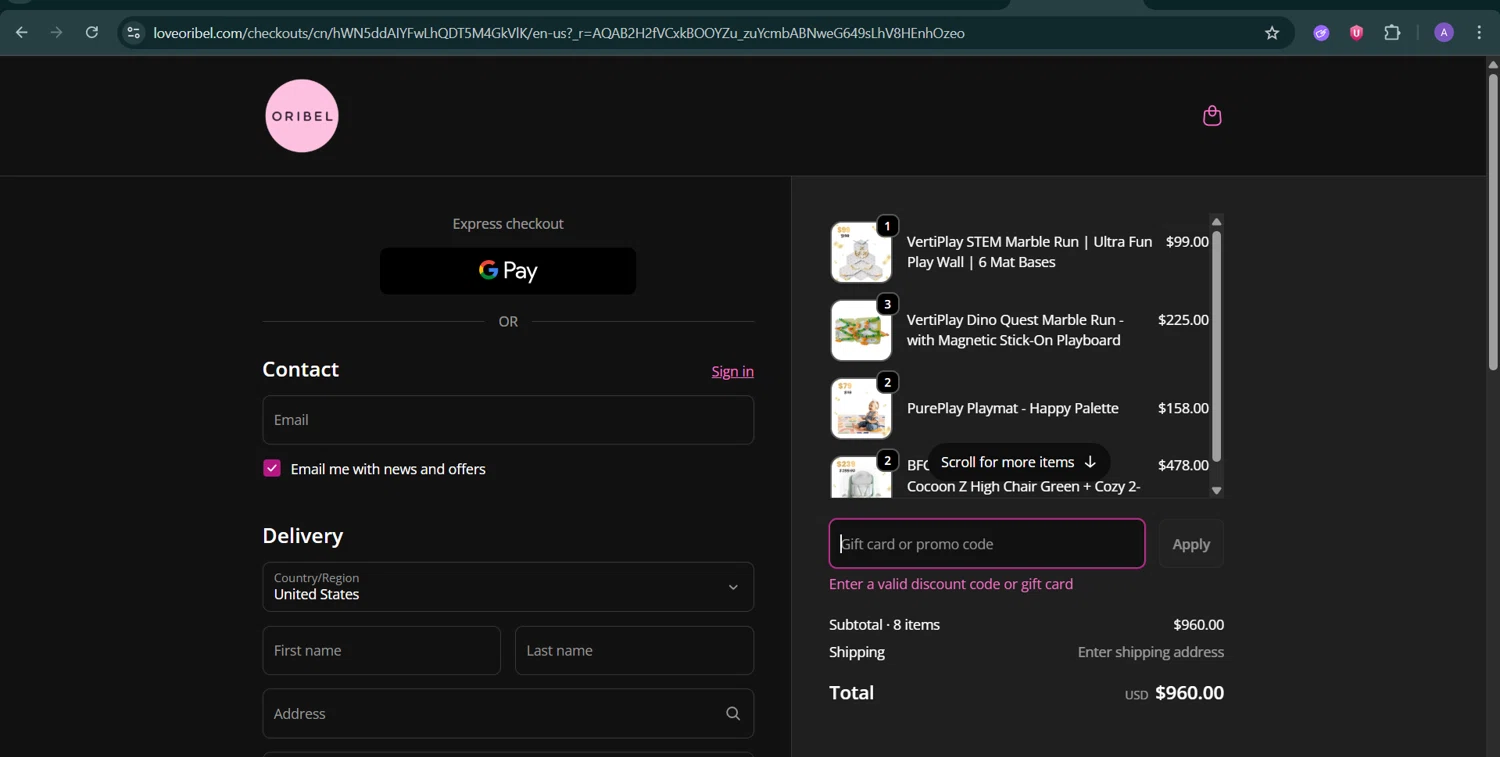Click the Apply promo code button

[1191, 544]
